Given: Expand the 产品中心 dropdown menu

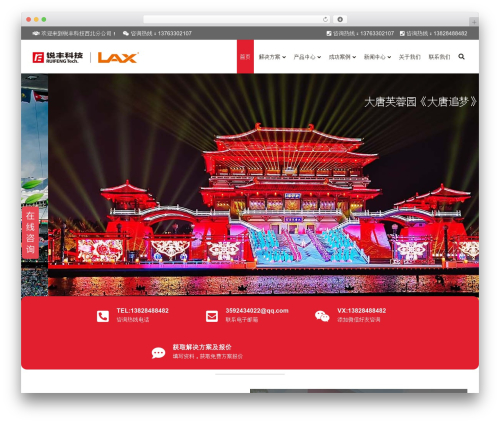Looking at the screenshot, I should pos(307,57).
